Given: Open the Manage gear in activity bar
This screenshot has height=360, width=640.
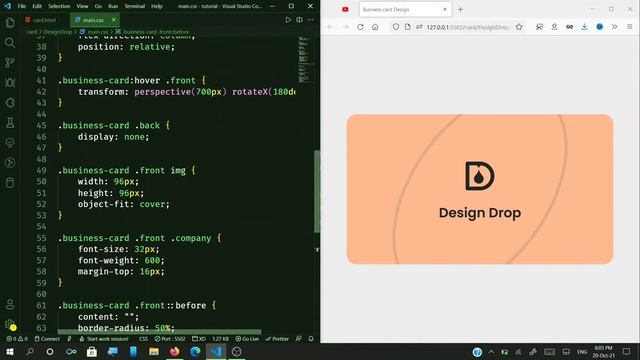Looking at the screenshot, I should click(x=10, y=324).
